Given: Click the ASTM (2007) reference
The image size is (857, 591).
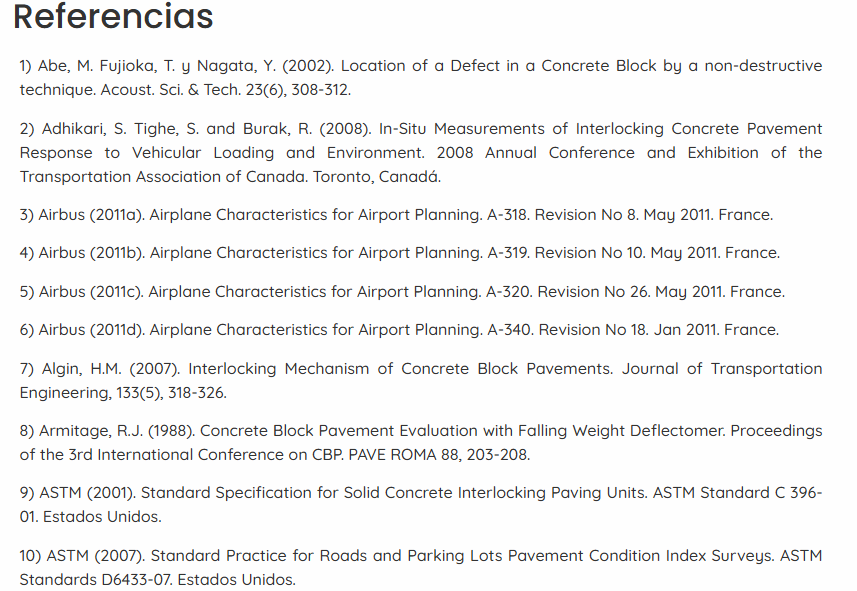Looking at the screenshot, I should [x=421, y=567].
